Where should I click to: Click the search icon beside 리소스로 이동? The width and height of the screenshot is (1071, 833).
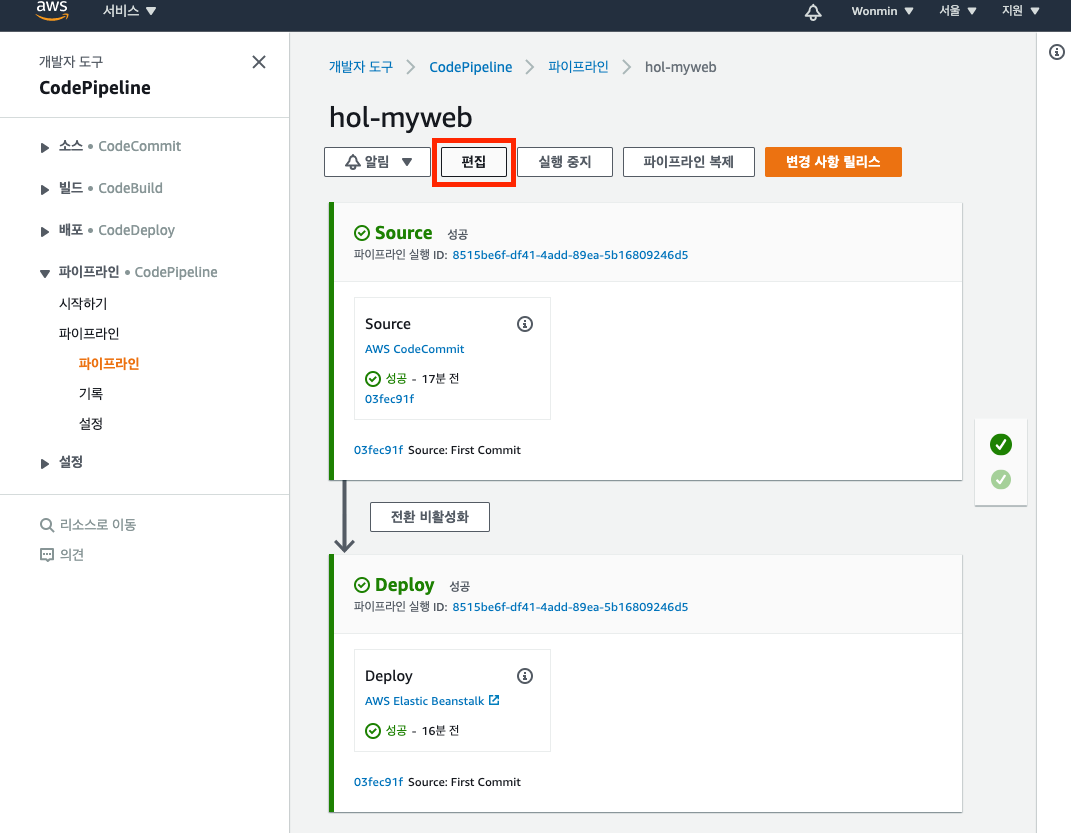coord(46,525)
